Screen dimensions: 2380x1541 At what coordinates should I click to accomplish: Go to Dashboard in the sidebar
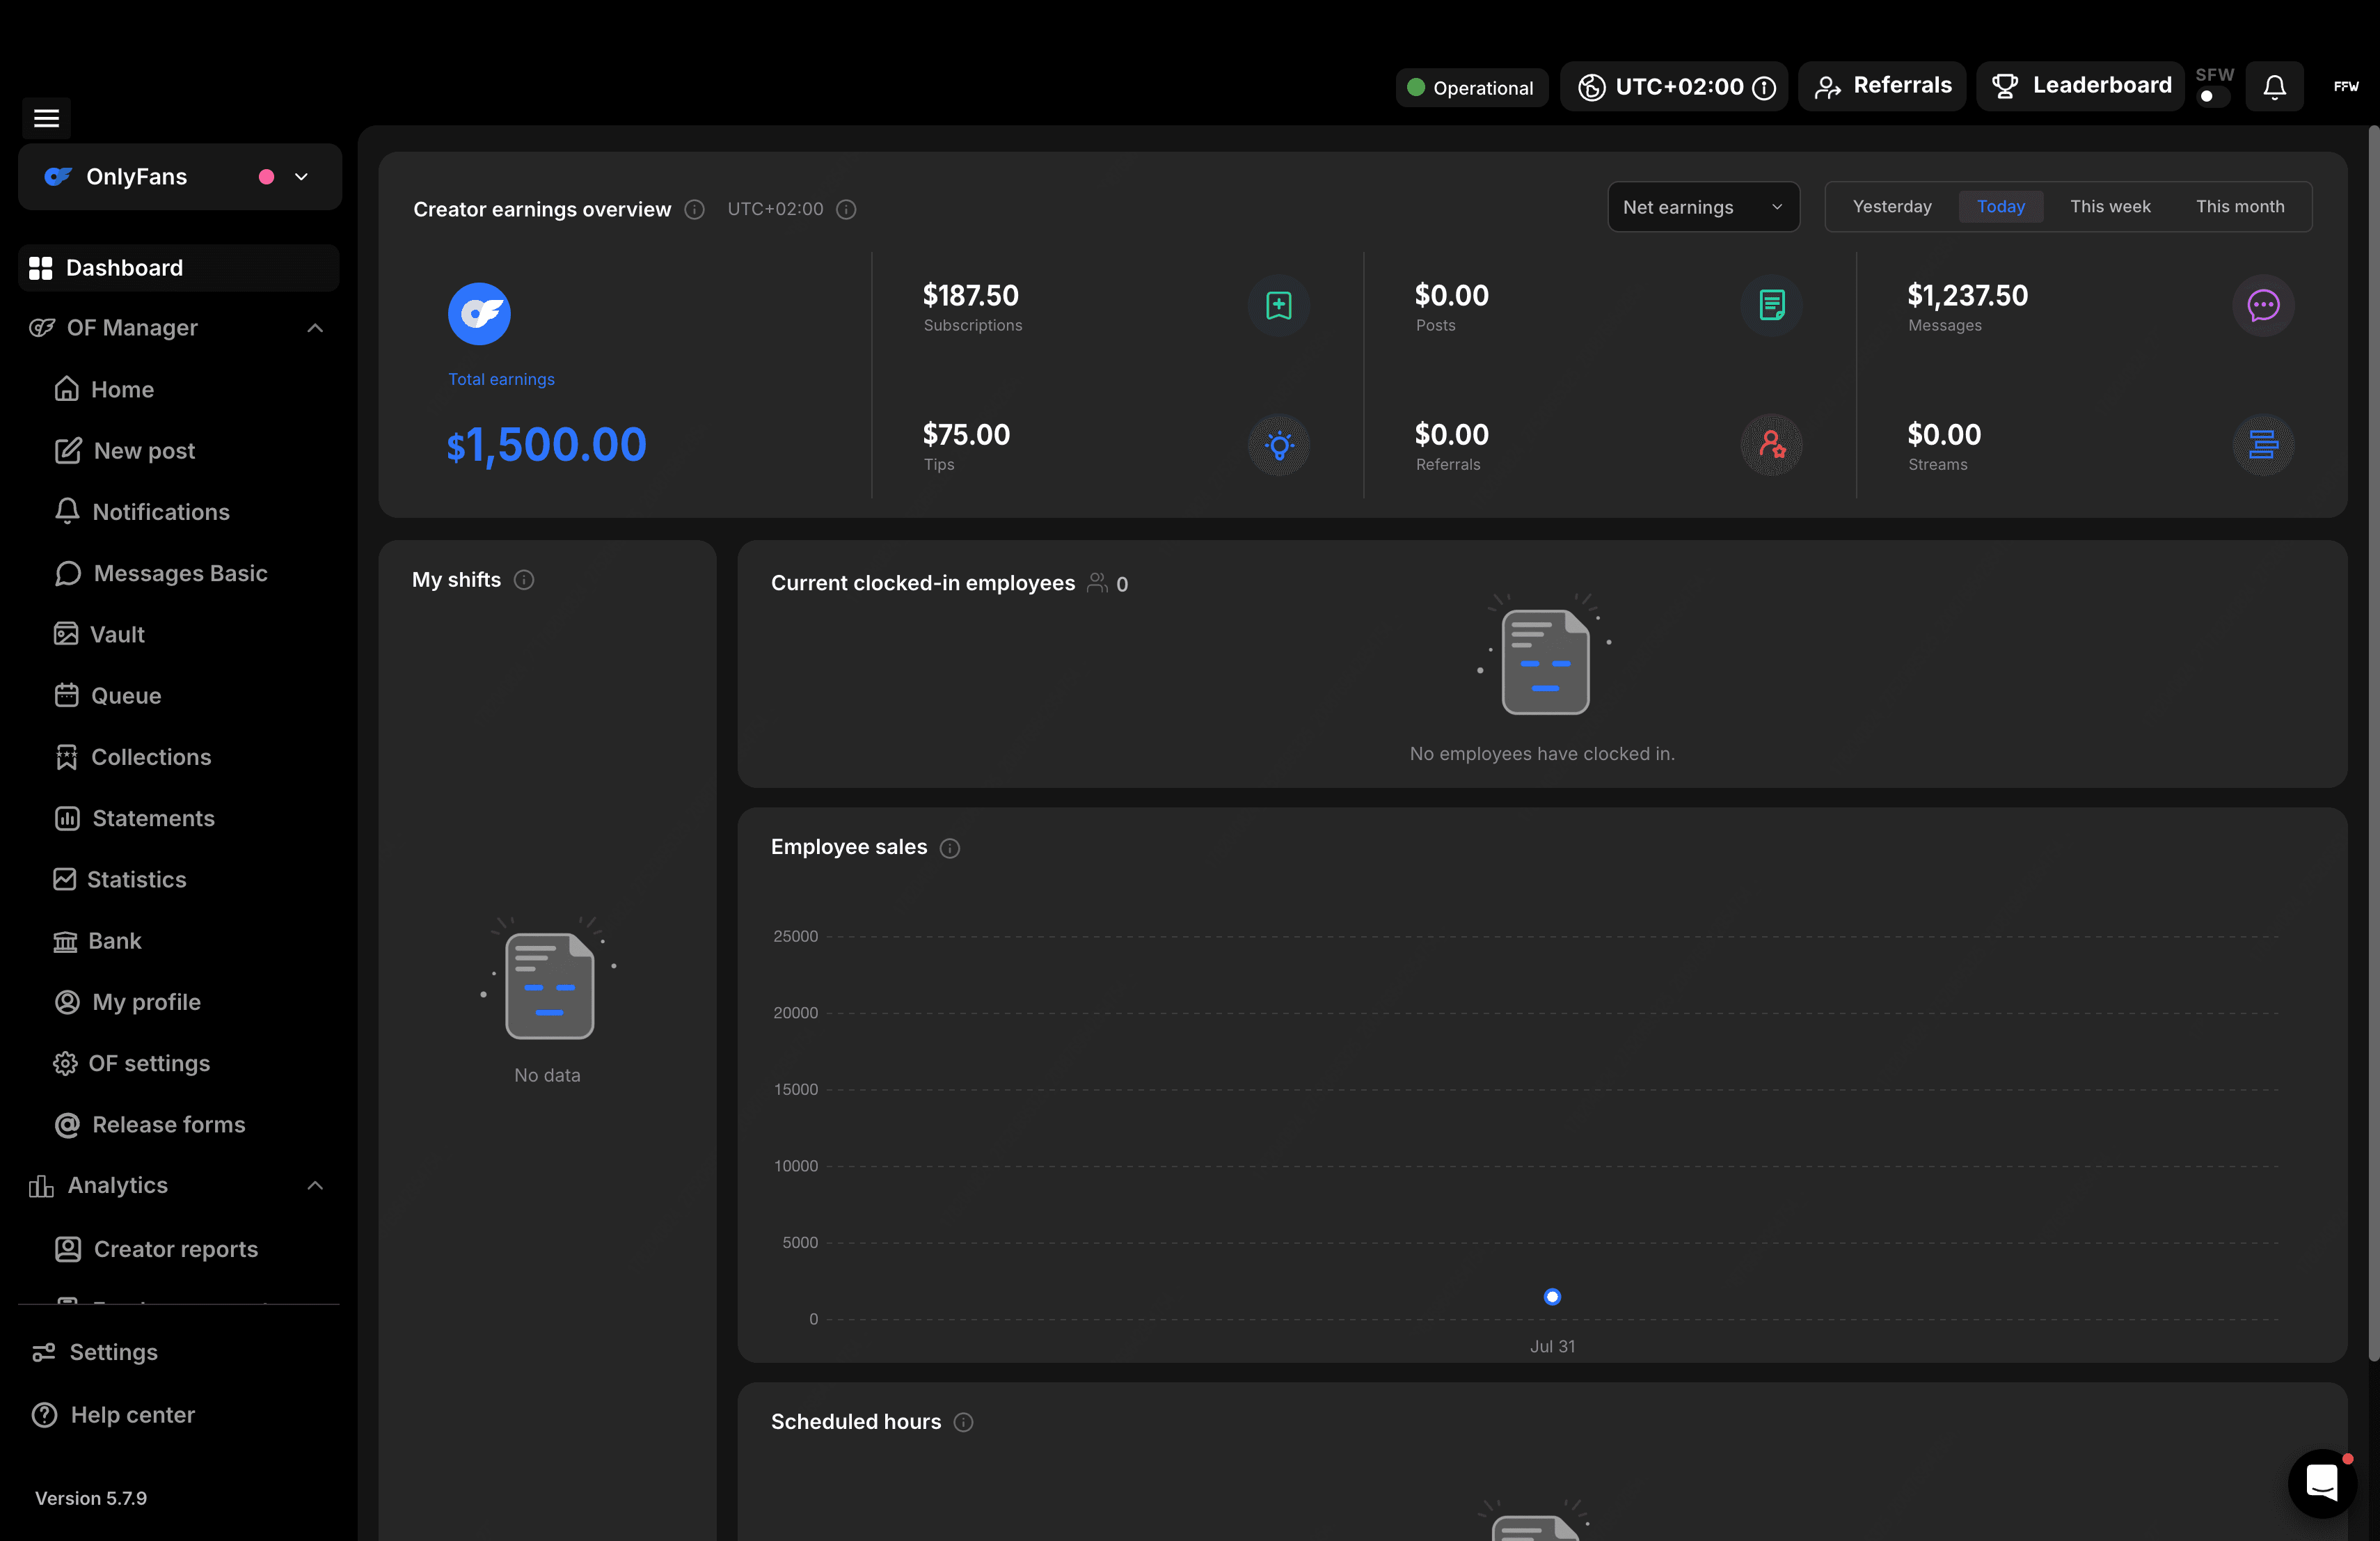(x=179, y=268)
